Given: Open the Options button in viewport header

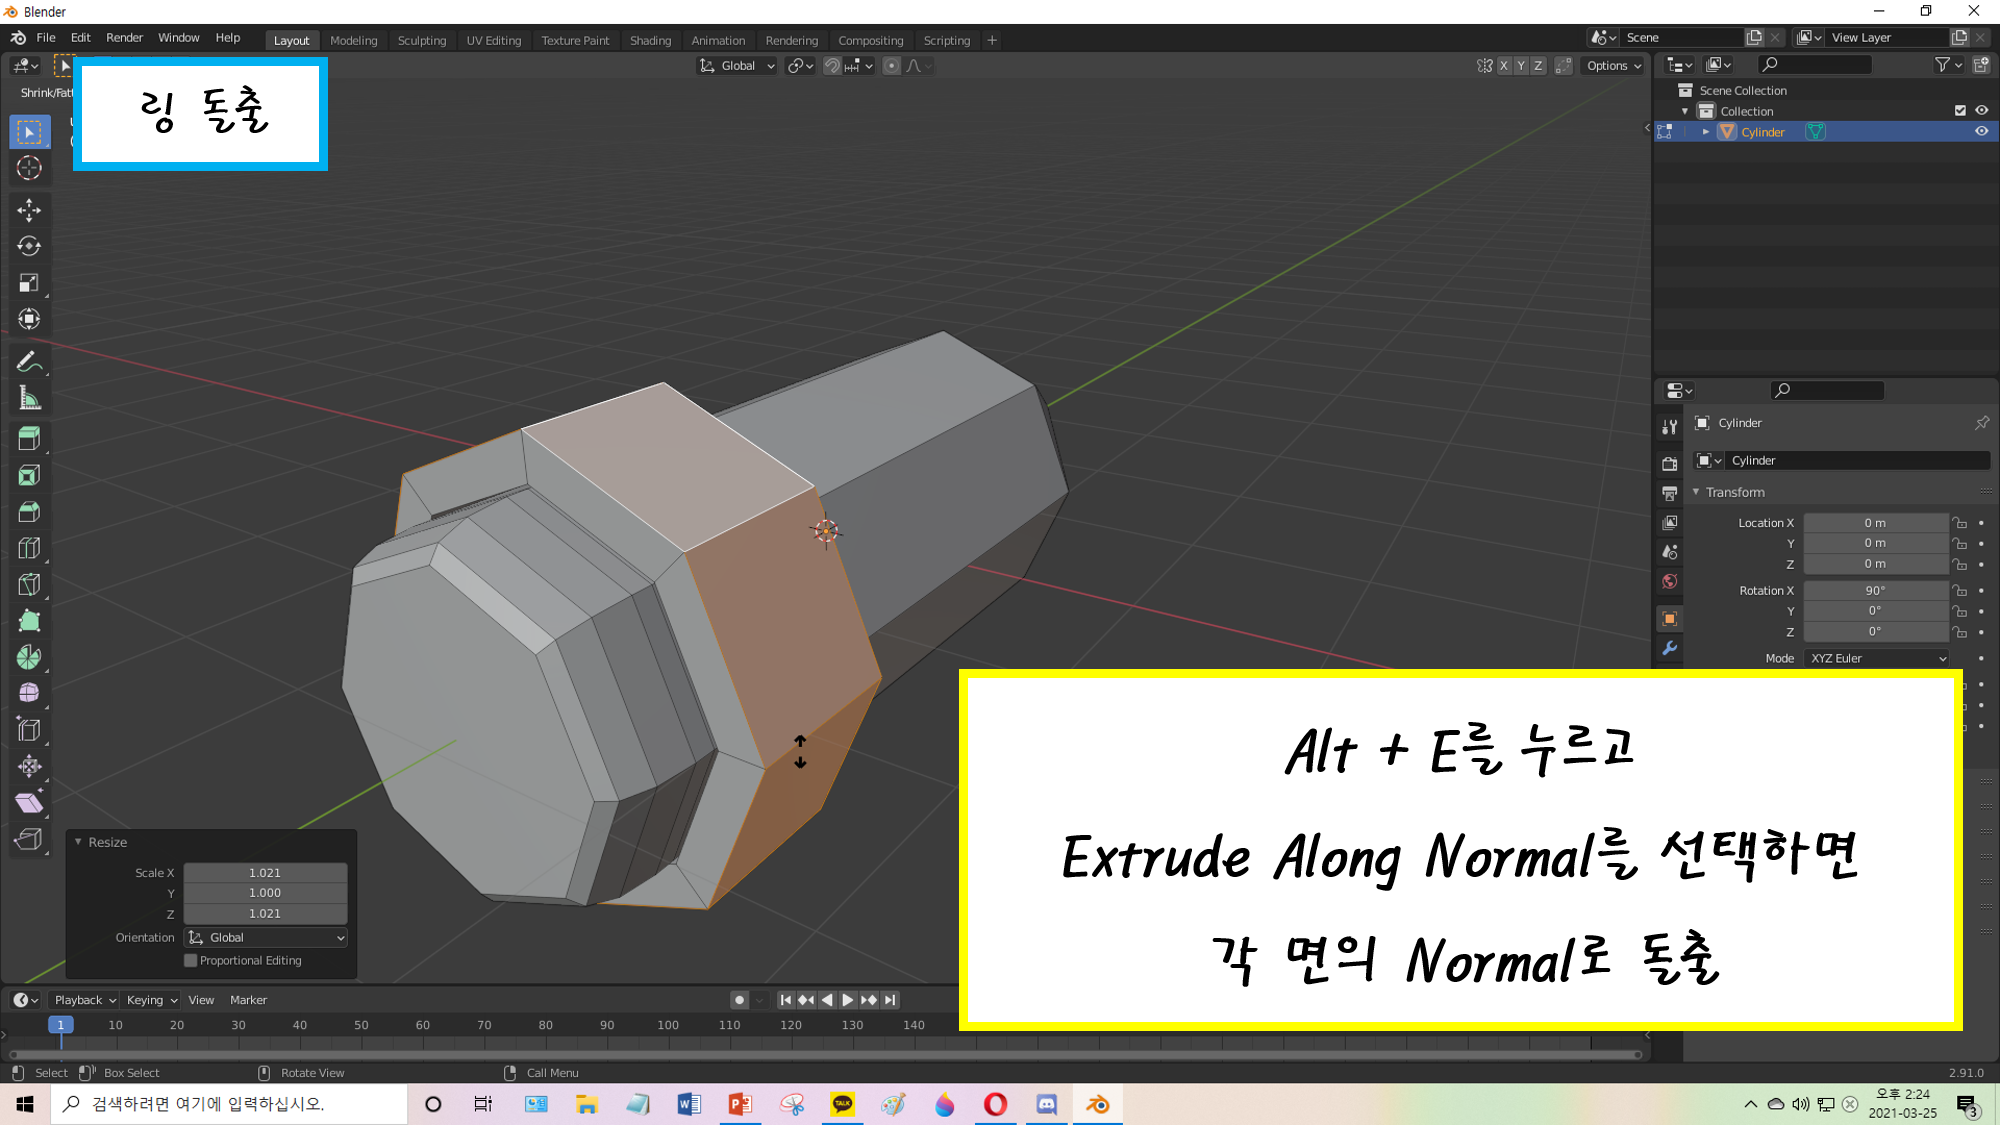Looking at the screenshot, I should click(1613, 66).
